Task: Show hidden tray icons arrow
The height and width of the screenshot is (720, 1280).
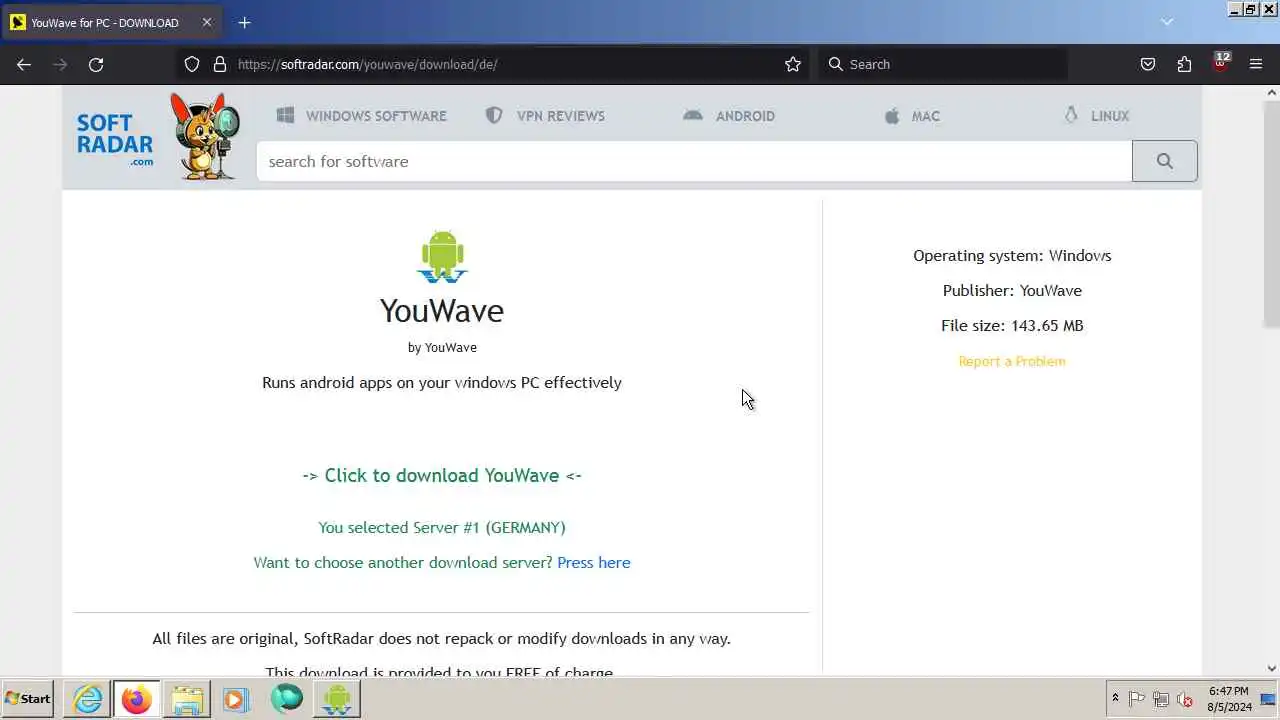Action: (x=1115, y=699)
